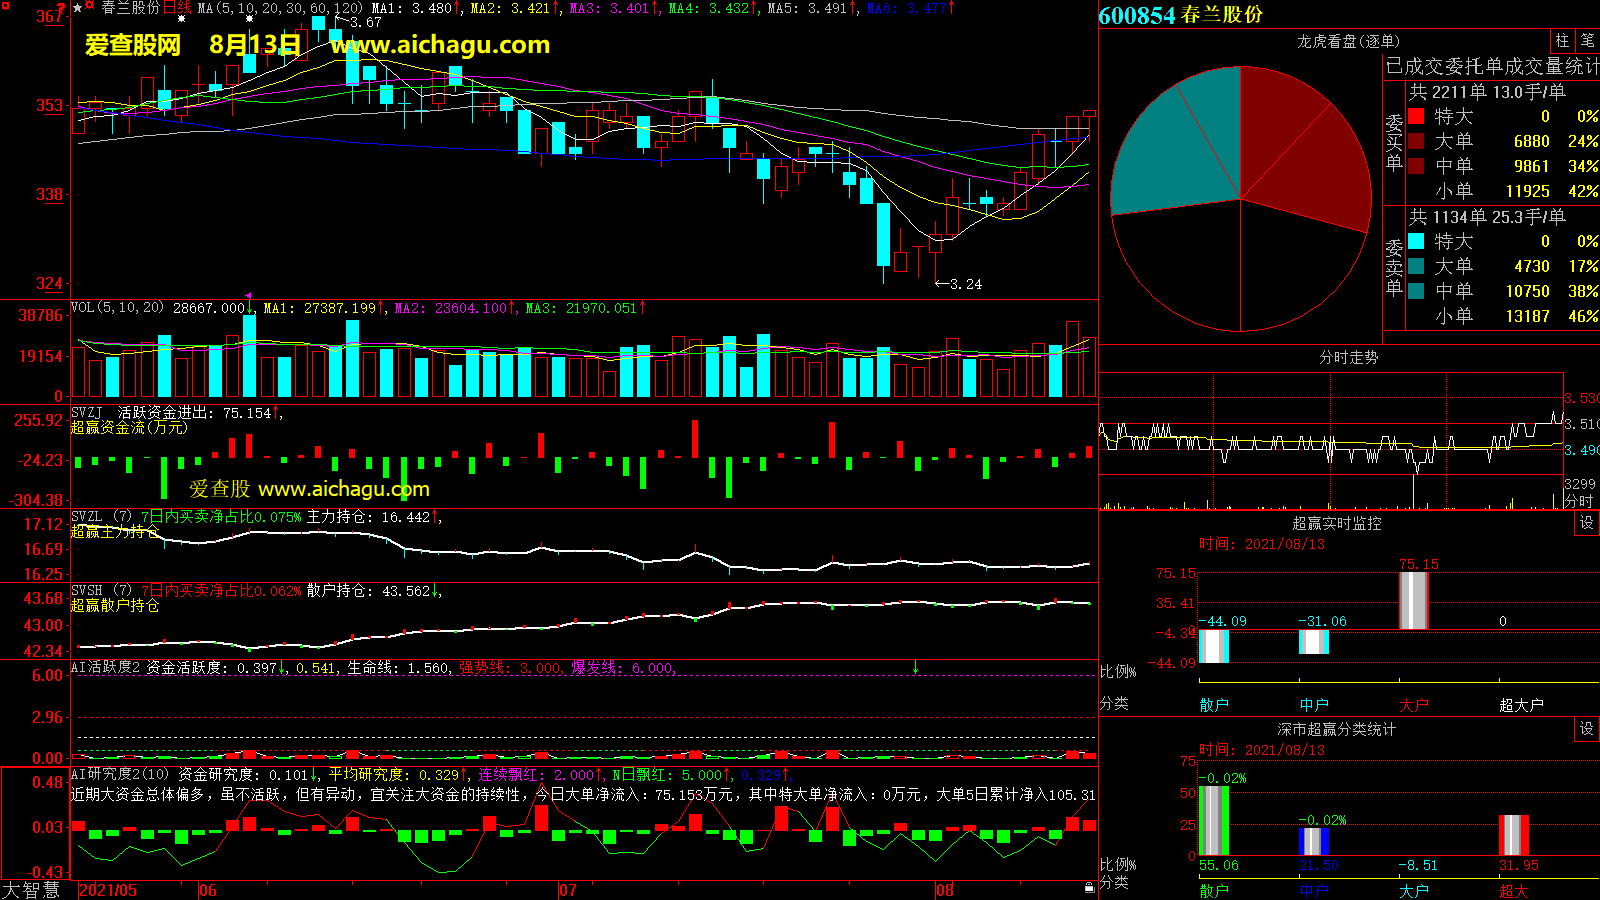1600x900 pixels.
Task: Click the bright red 特大 buy-order swatch
Action: click(x=1416, y=116)
